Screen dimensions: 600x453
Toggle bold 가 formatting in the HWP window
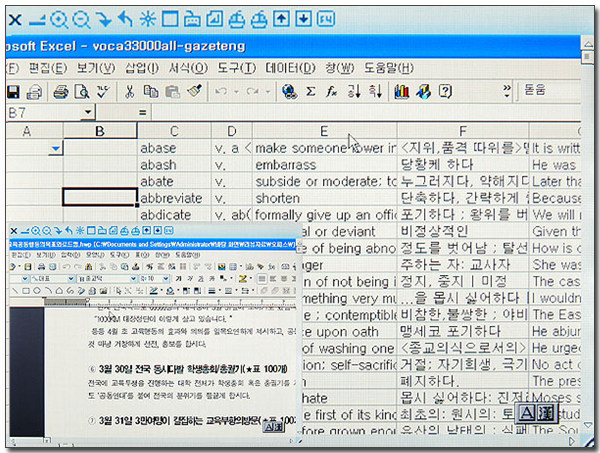coord(178,279)
